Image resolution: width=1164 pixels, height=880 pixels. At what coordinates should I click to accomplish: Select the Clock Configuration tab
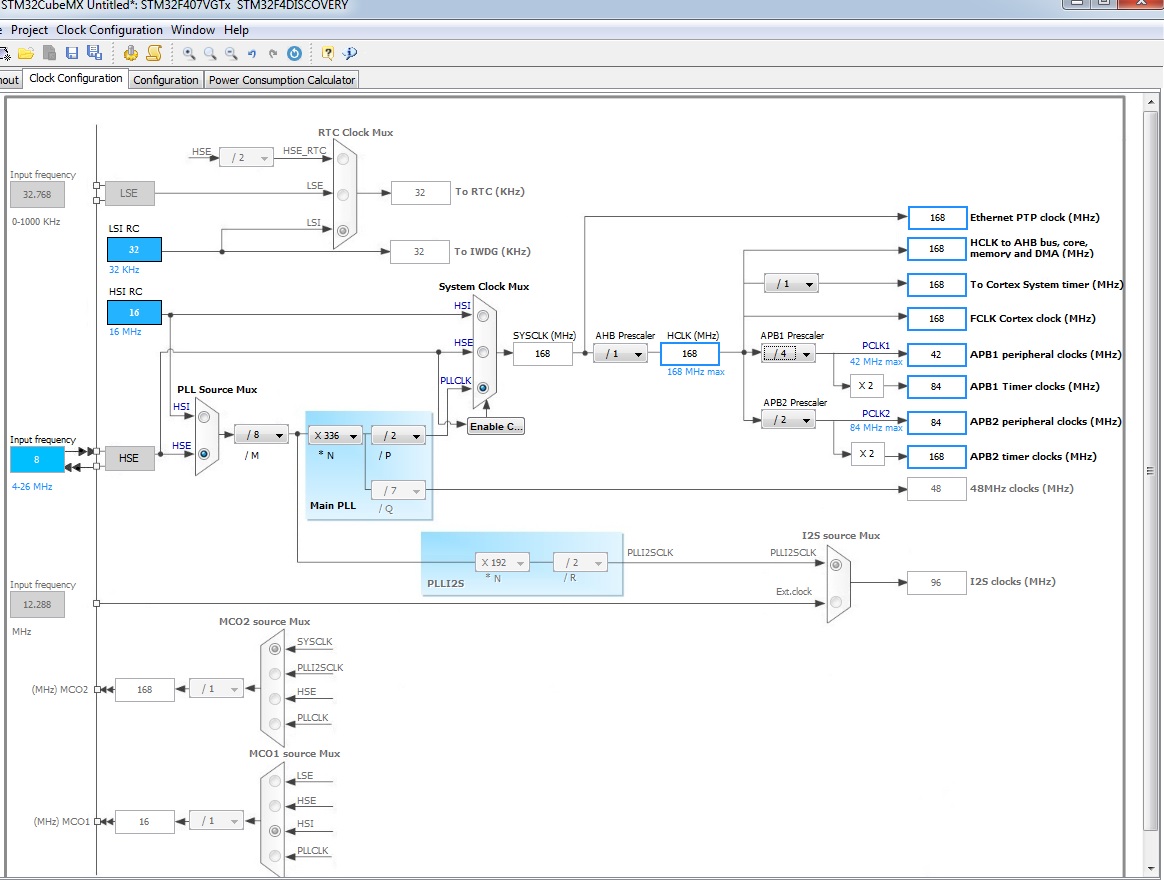pyautogui.click(x=76, y=78)
